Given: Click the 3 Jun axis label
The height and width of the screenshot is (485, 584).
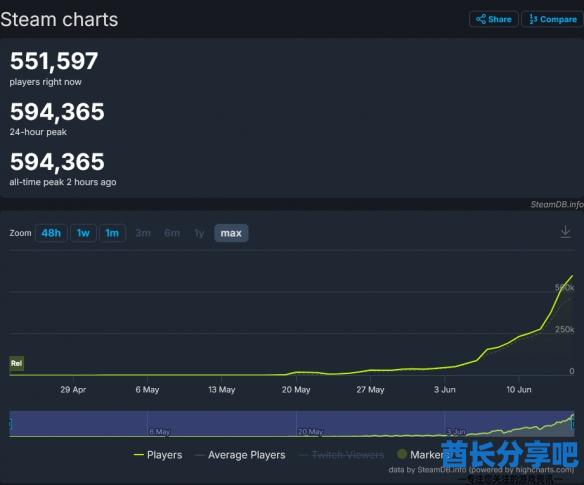Looking at the screenshot, I should pos(444,390).
